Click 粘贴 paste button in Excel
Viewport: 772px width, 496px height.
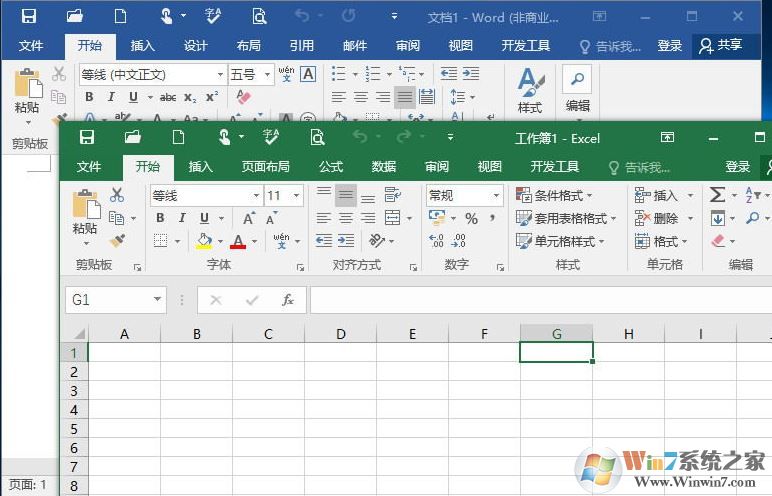pos(85,217)
